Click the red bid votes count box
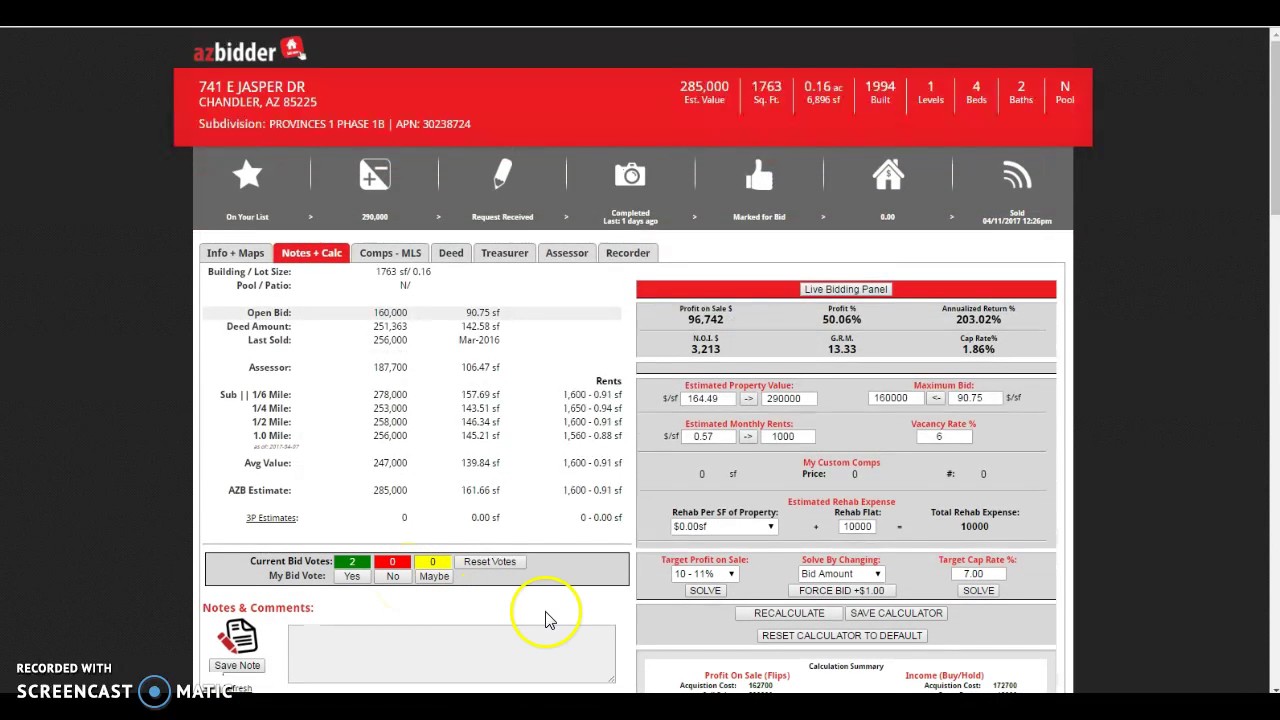1280x720 pixels. pos(392,562)
